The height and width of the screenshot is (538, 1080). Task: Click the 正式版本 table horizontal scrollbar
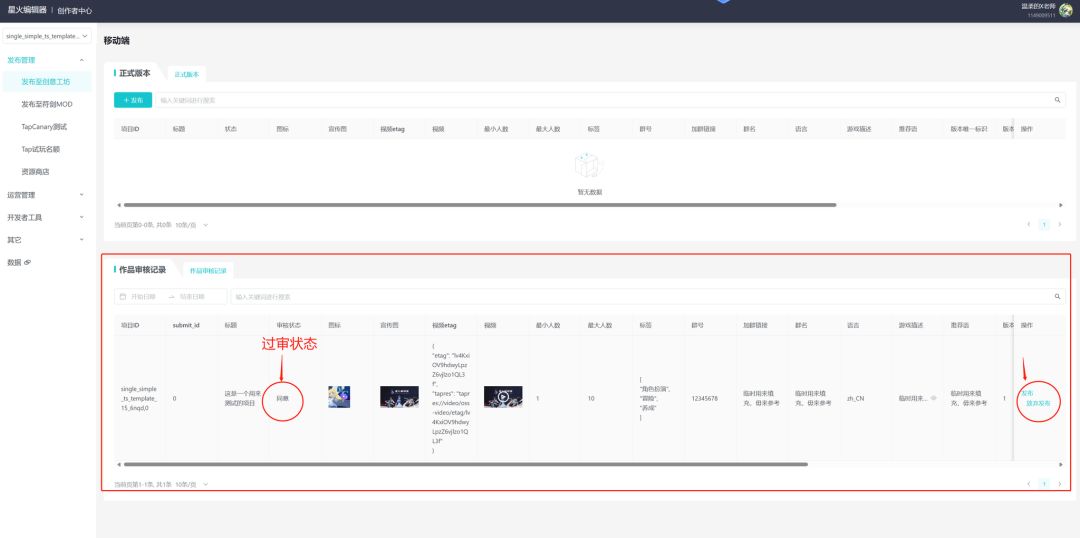[479, 205]
